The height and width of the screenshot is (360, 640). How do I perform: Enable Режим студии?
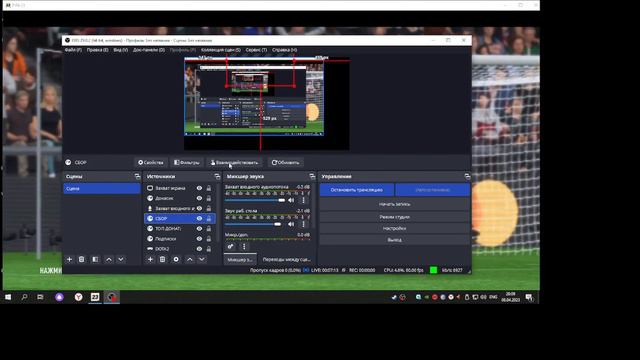(x=394, y=217)
